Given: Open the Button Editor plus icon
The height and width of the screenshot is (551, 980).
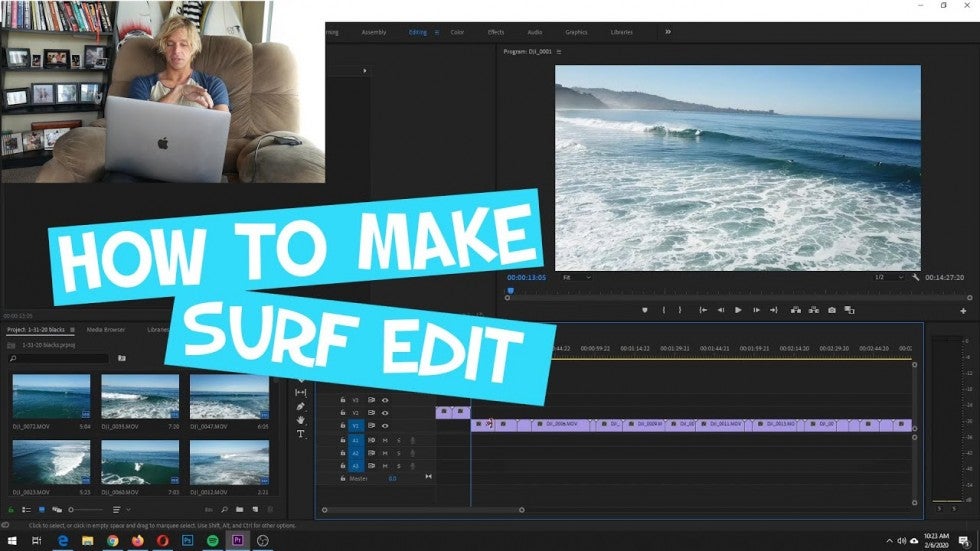Looking at the screenshot, I should [x=963, y=310].
